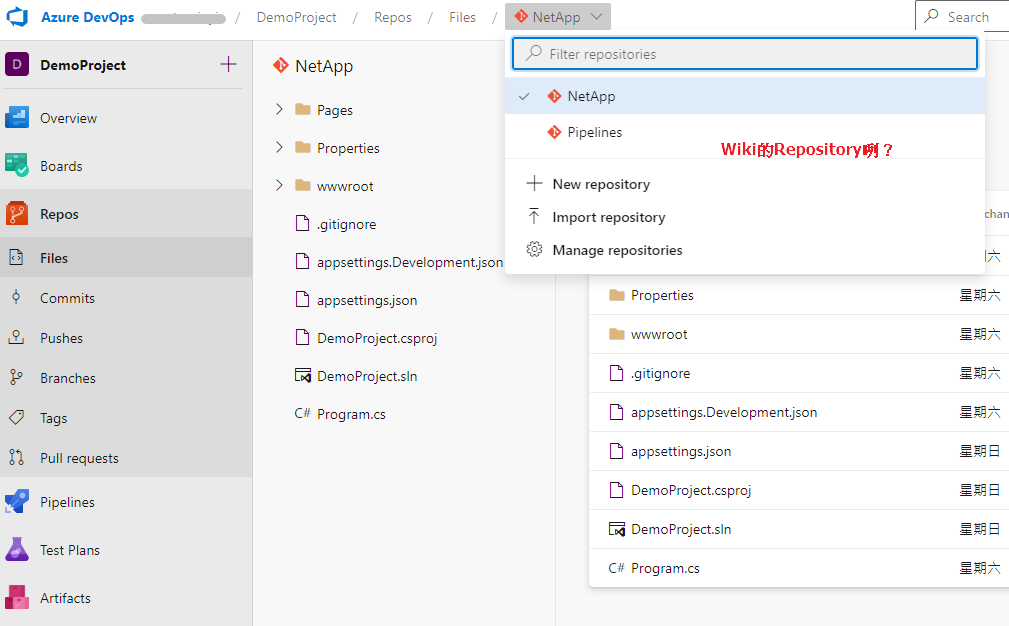Open Repos breadcrumb link
This screenshot has height=626, width=1009.
click(x=393, y=17)
